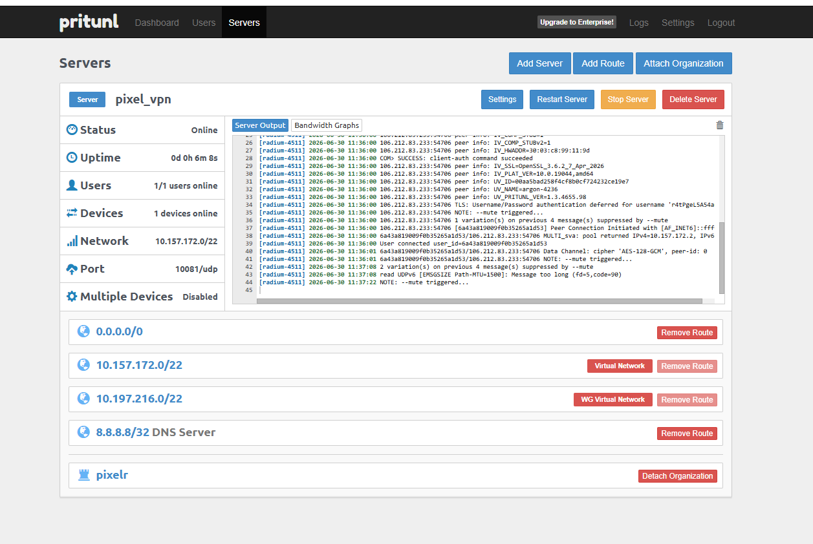Open pixel_vpn server Settings button
Screen dimensions: 813x544
[x=502, y=99]
